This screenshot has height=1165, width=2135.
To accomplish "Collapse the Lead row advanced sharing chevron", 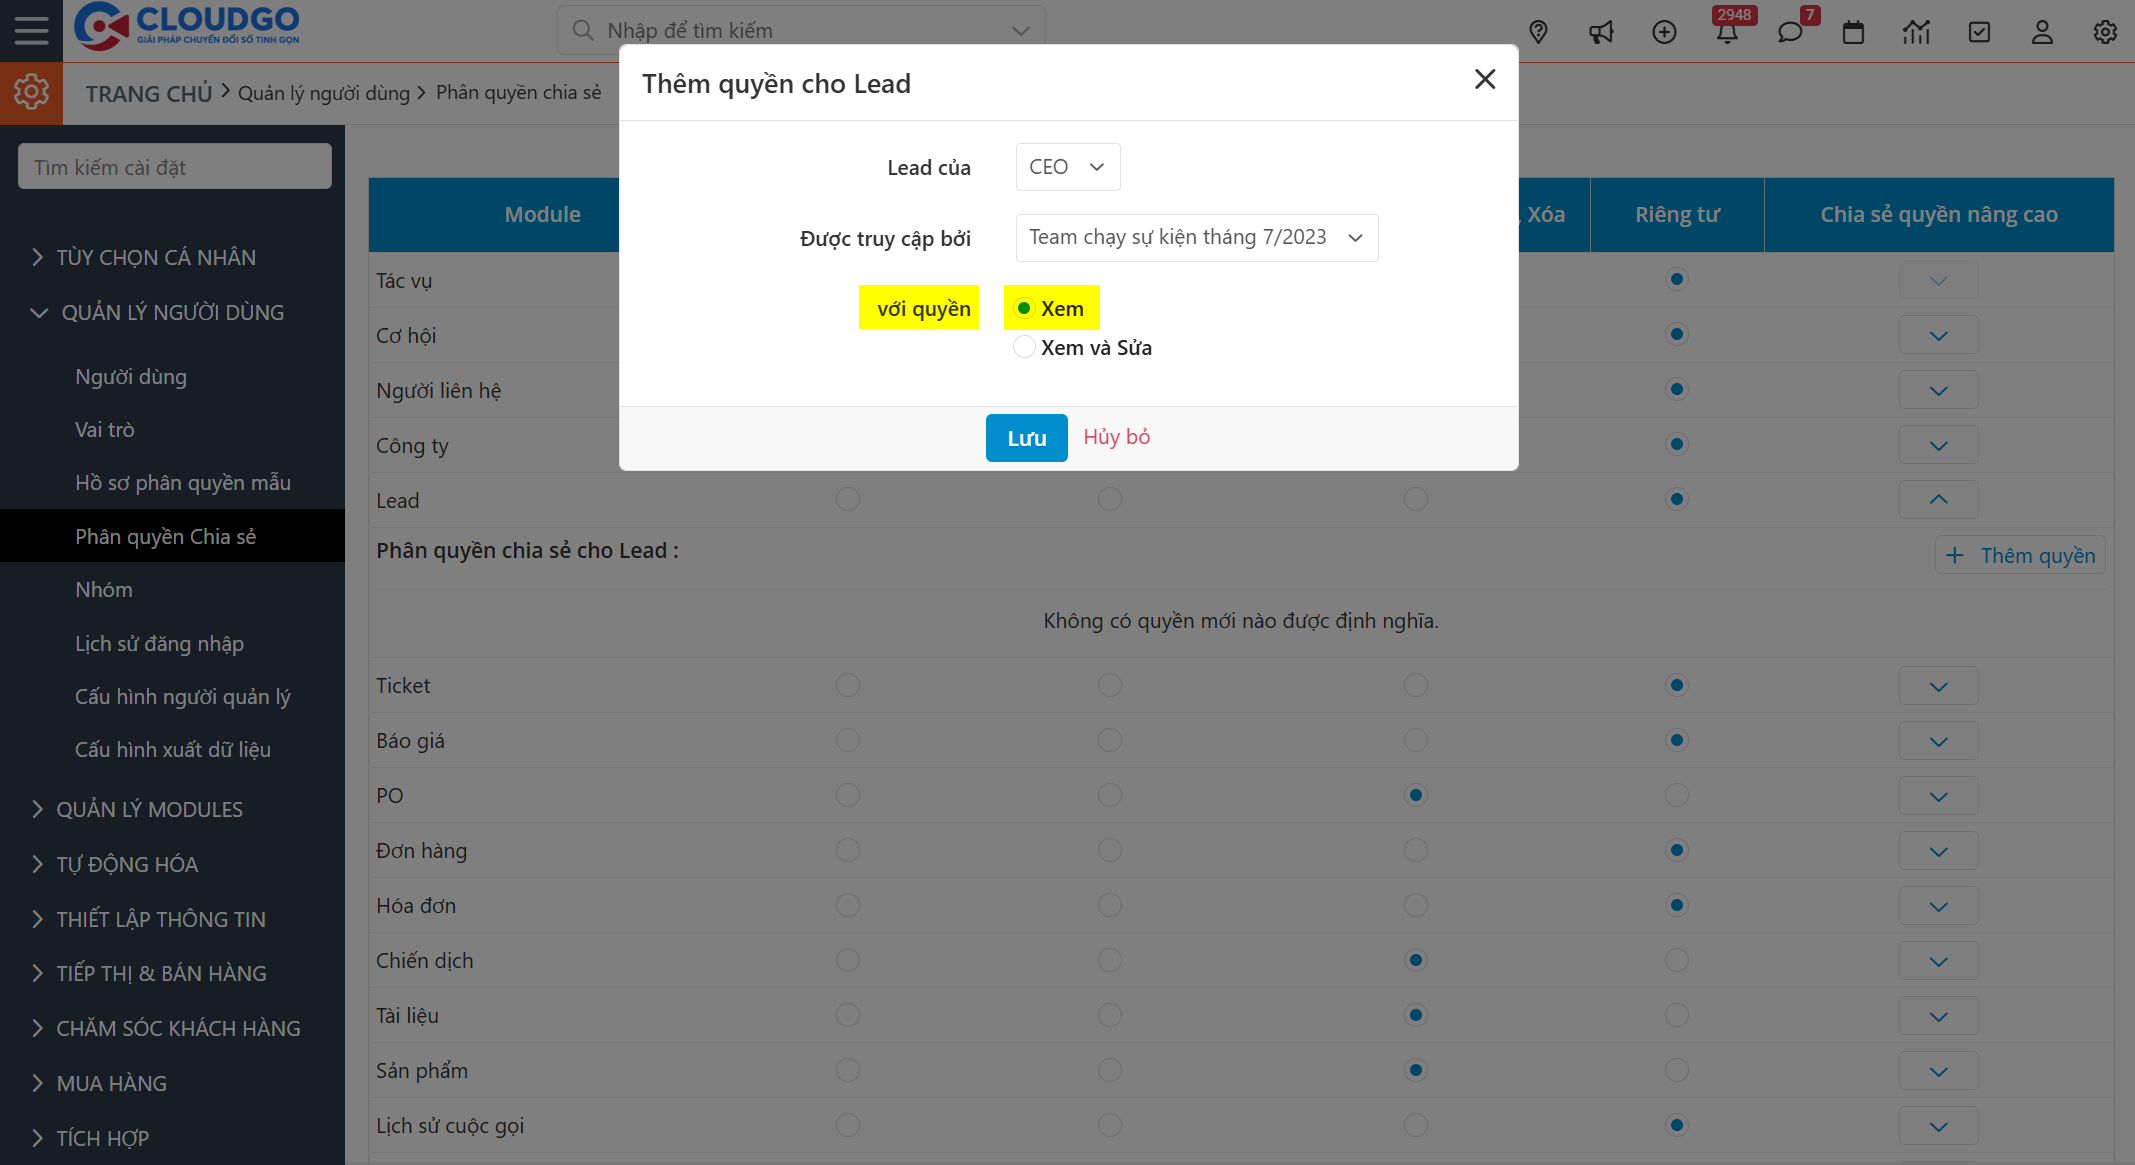I will click(x=1938, y=499).
